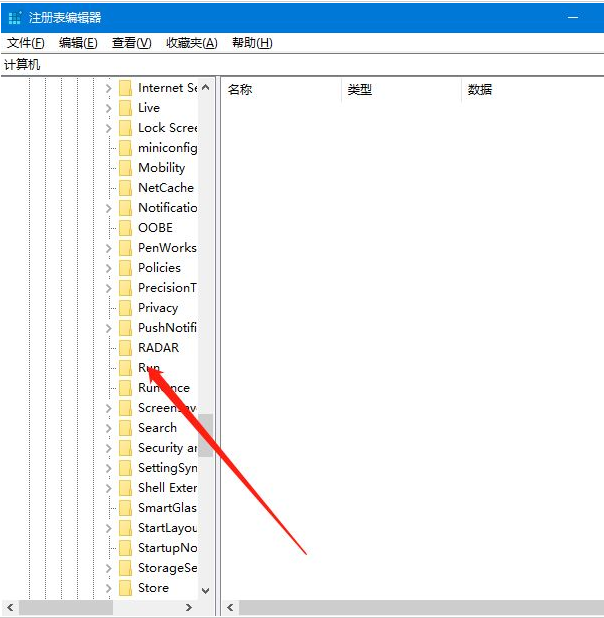
Task: Click the StartLayout folder icon
Action: [x=125, y=528]
